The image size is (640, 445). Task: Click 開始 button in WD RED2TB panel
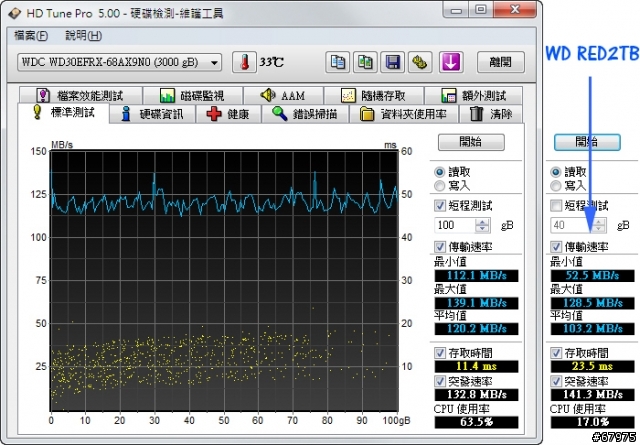pyautogui.click(x=587, y=142)
